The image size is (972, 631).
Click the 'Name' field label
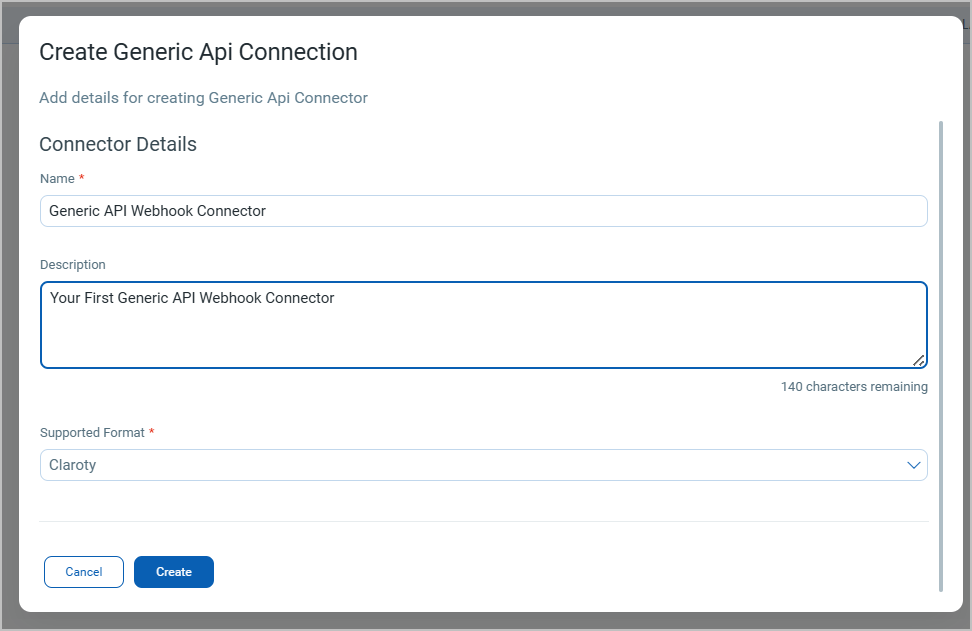coord(57,178)
